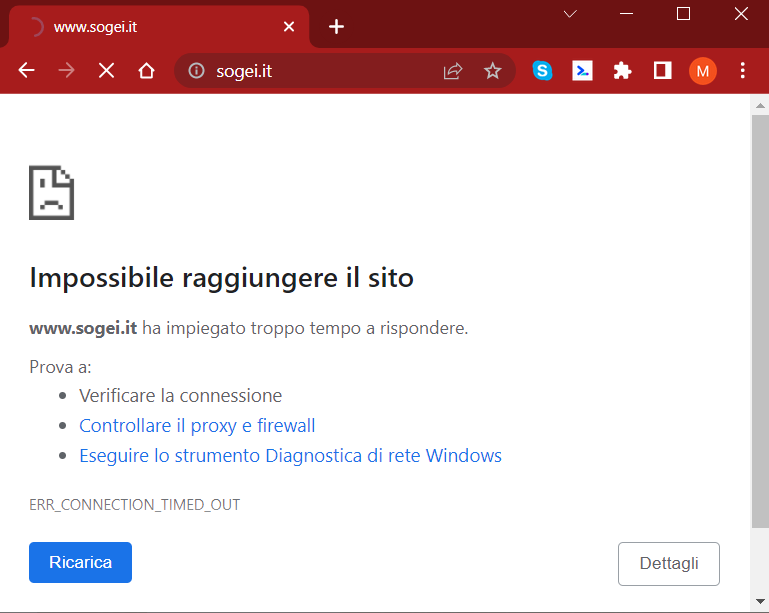Open a new tab
This screenshot has width=769, height=613.
coord(336,27)
